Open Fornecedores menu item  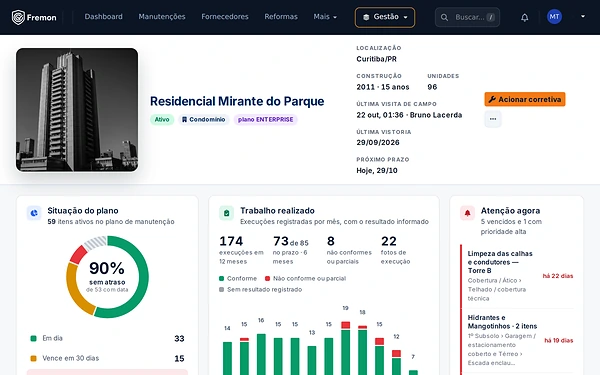(x=225, y=17)
